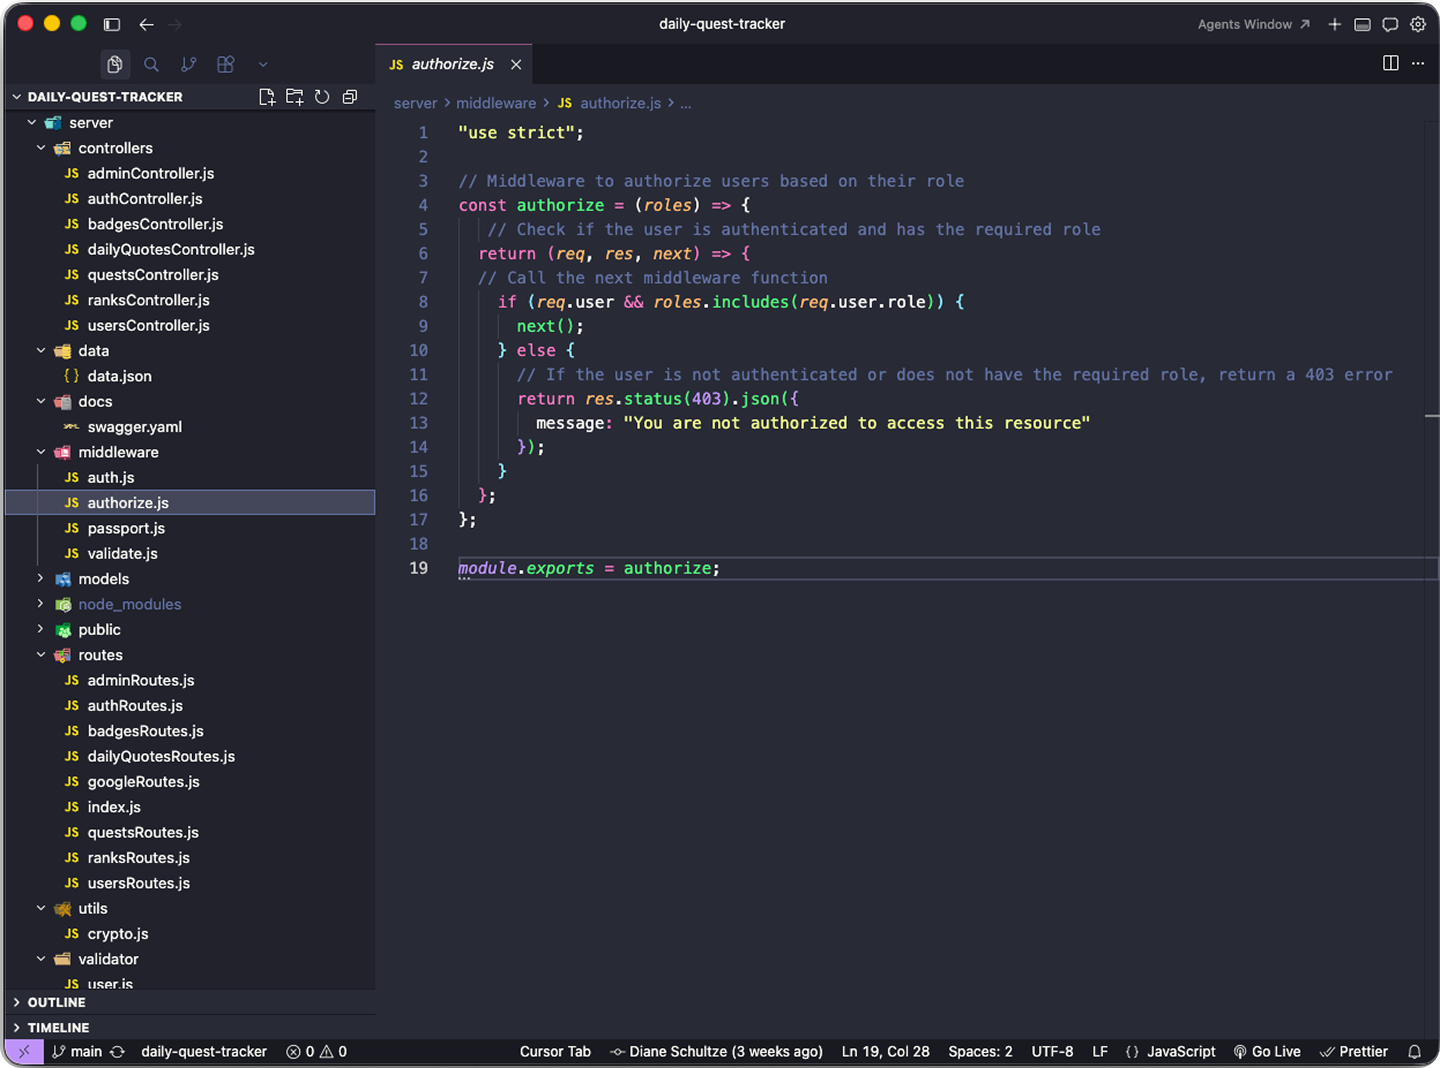Screen dimensions: 1440x1068
Task: Expand the models folder
Action: click(103, 579)
